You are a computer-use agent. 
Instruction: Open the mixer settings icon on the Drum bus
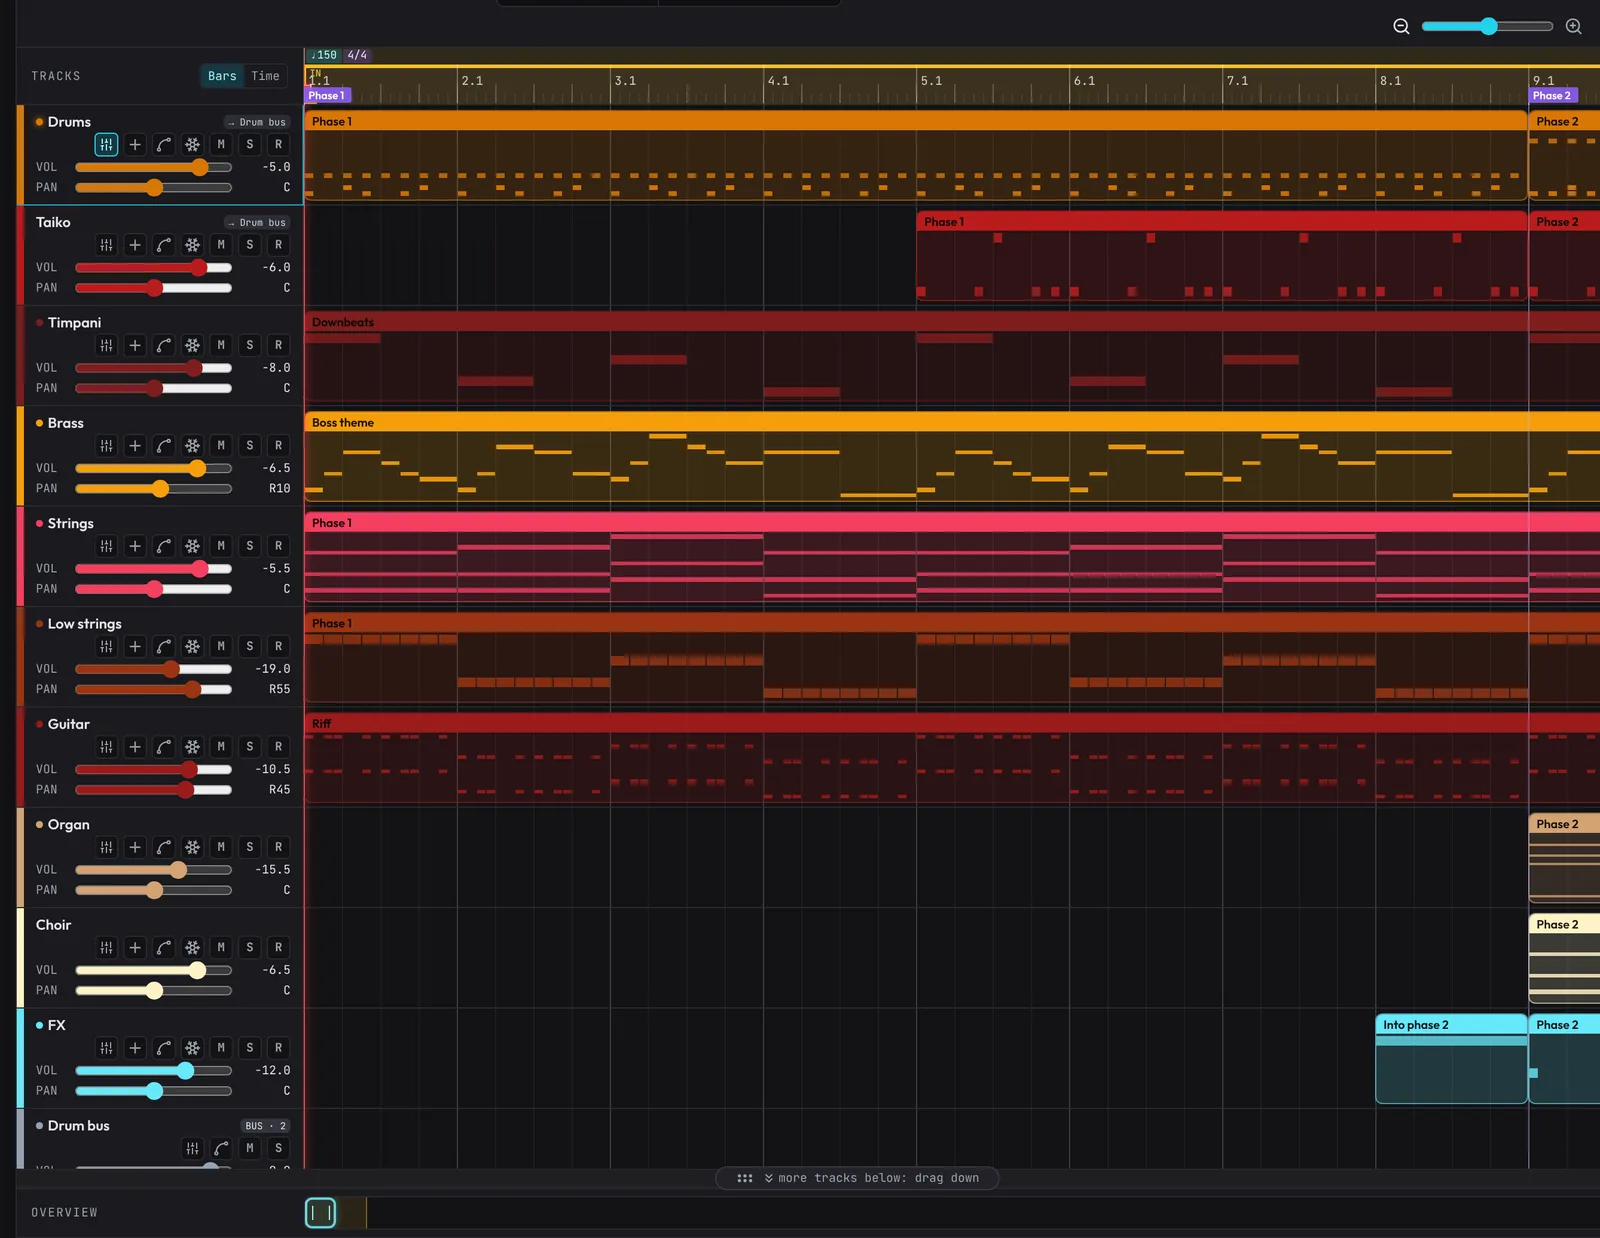[192, 1148]
